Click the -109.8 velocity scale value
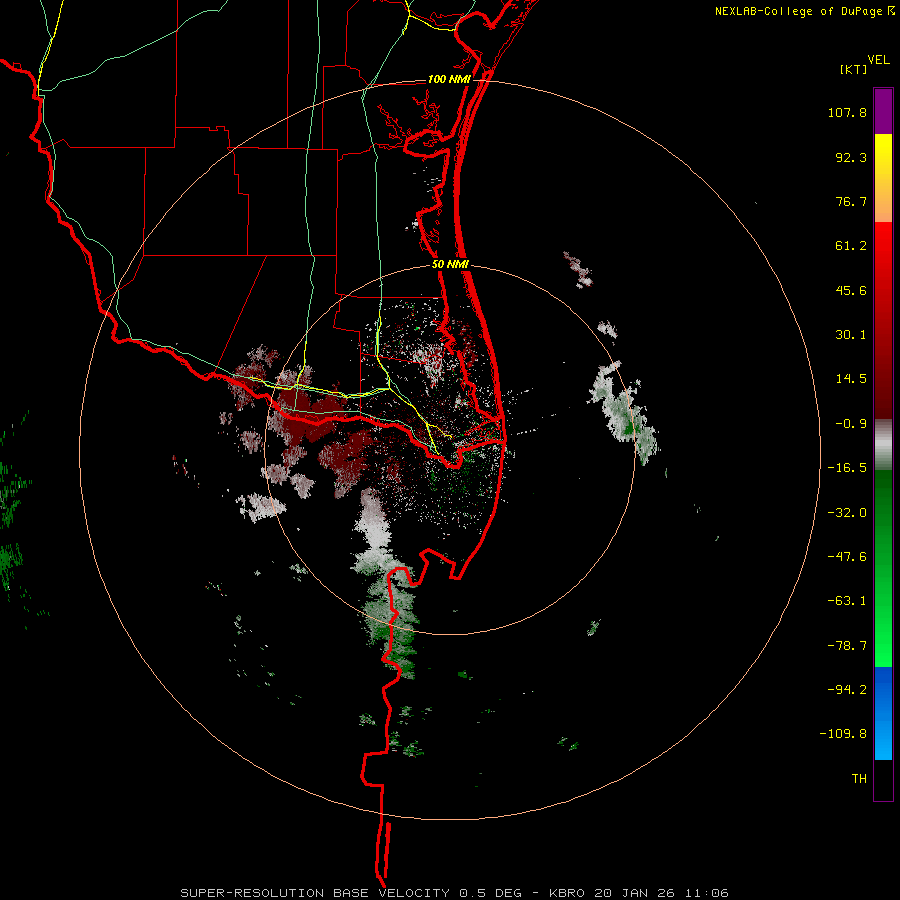900x900 pixels. 843,734
